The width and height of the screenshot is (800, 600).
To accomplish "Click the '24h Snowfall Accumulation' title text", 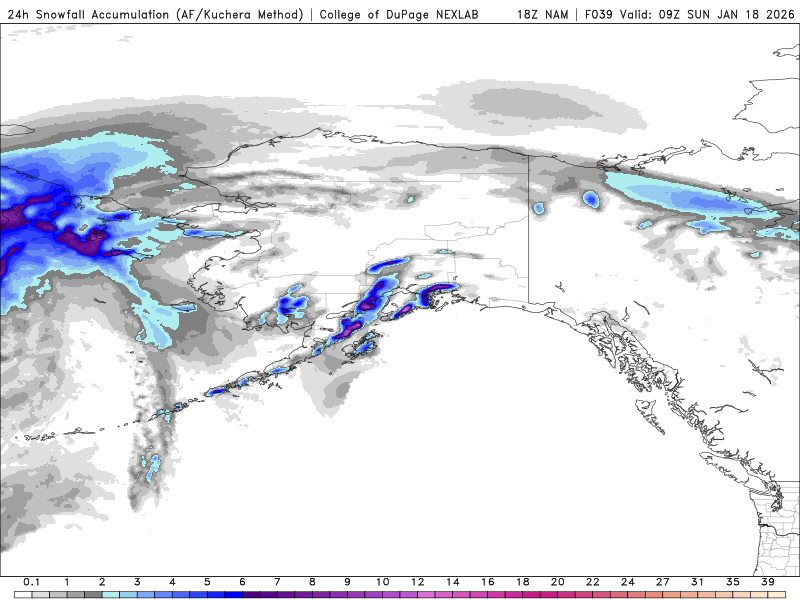I will pos(88,14).
